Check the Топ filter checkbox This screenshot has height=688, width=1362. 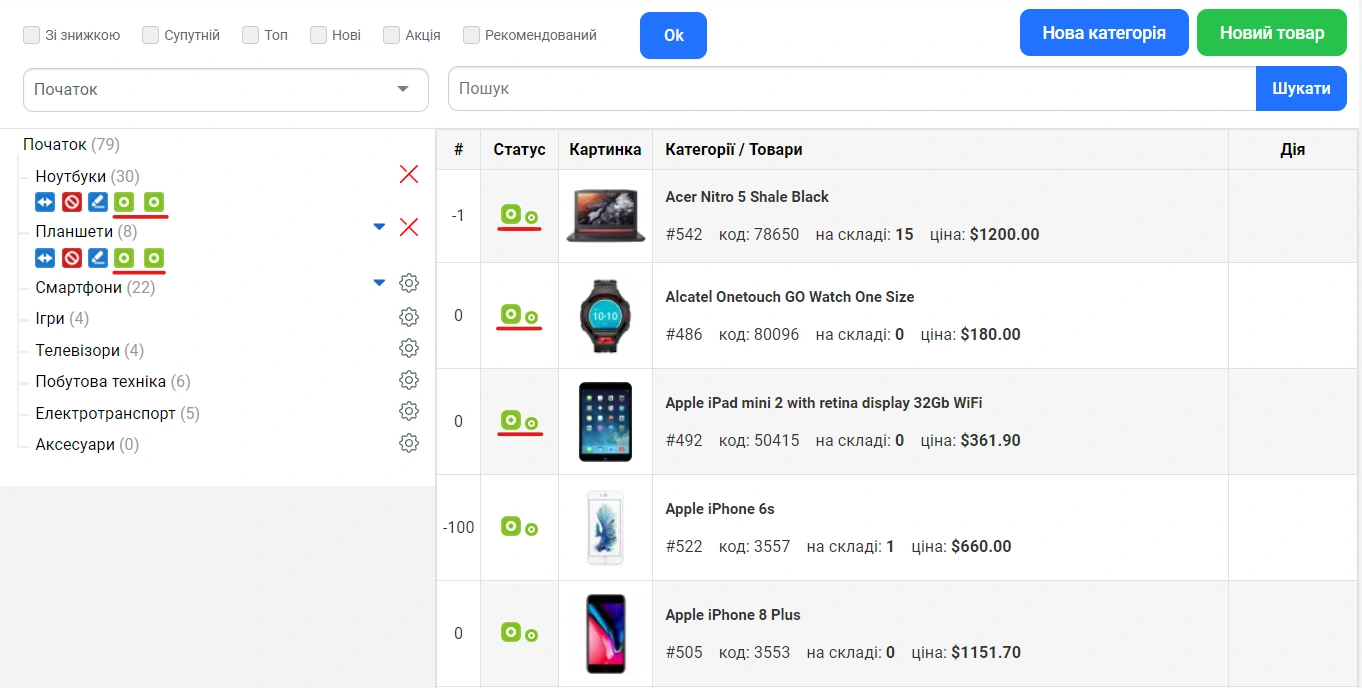[x=251, y=35]
